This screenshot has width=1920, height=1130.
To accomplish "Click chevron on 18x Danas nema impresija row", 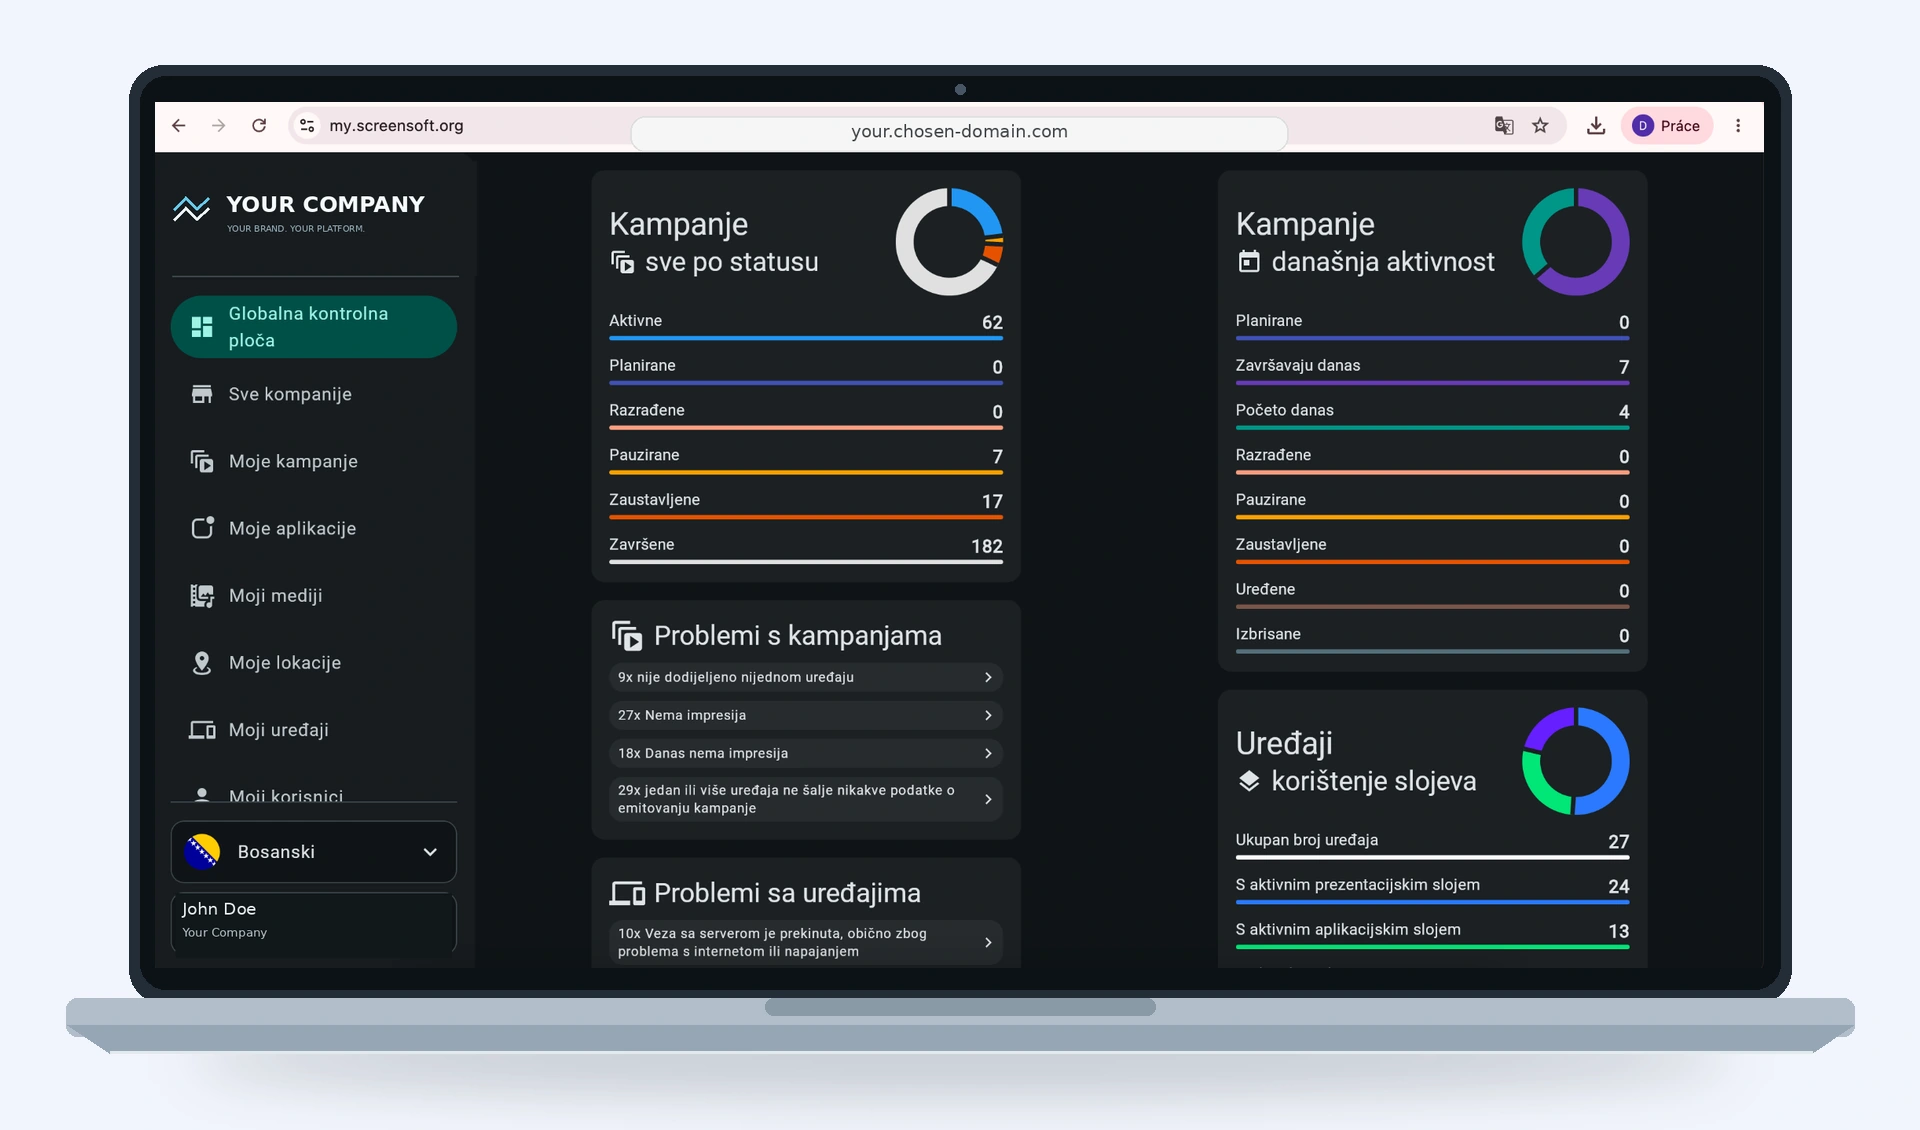I will coord(988,753).
